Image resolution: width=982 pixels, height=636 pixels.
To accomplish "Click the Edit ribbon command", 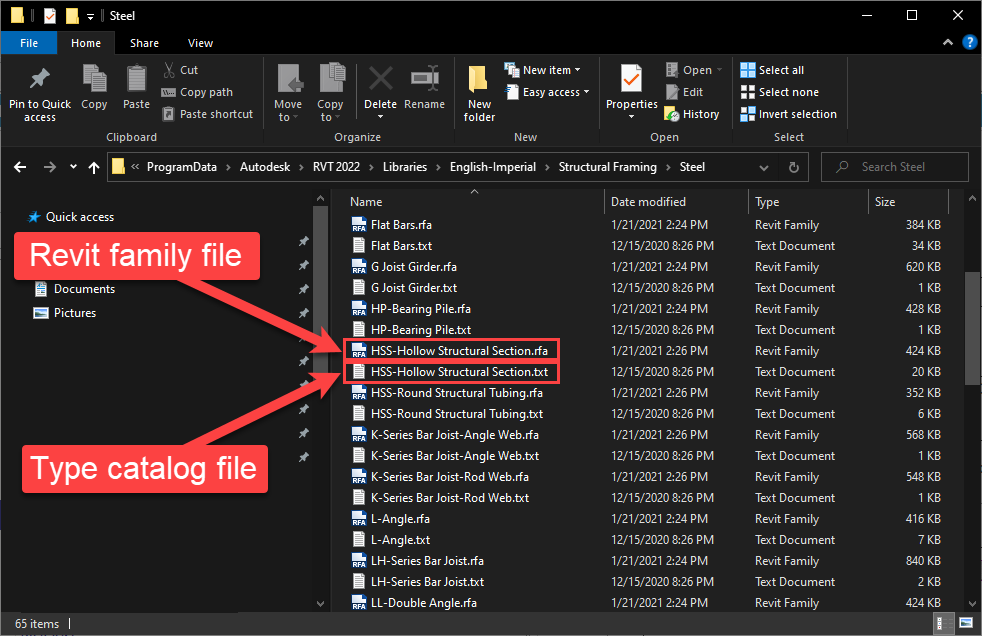I will point(685,92).
